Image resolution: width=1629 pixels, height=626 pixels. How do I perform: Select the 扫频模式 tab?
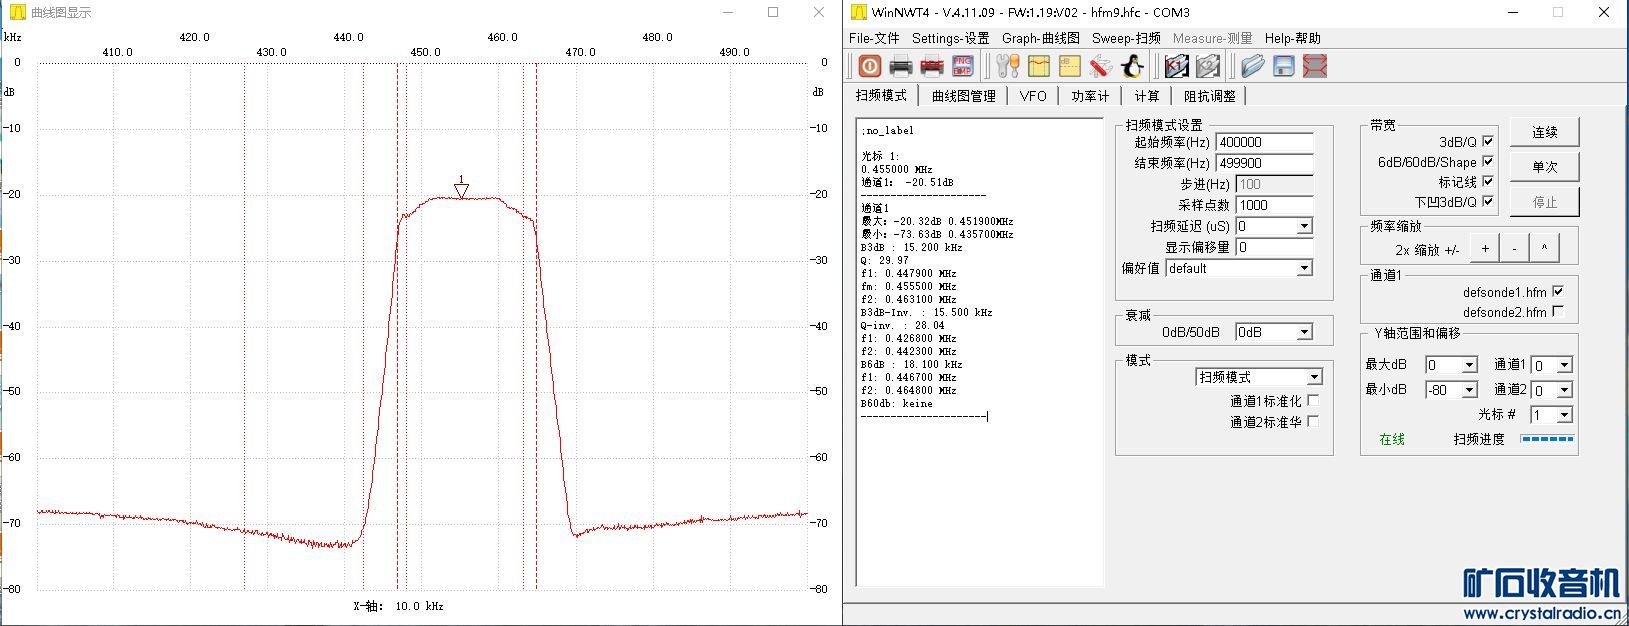point(881,95)
